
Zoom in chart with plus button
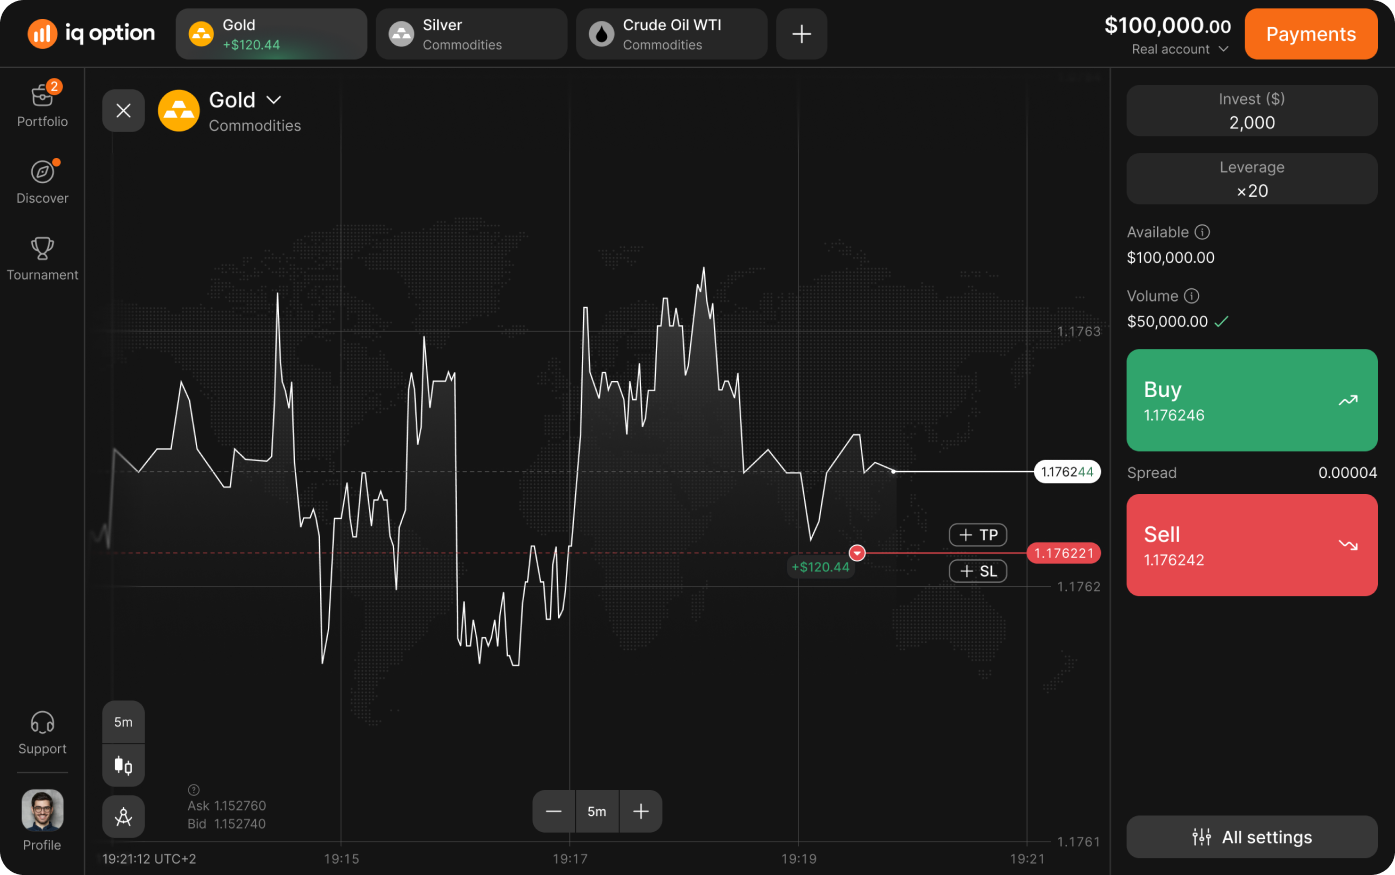click(641, 811)
